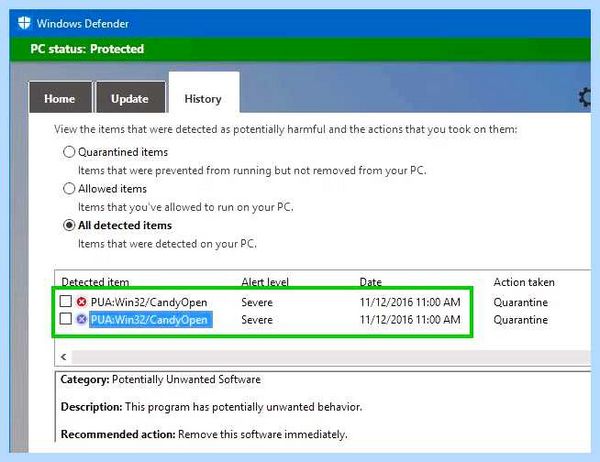Click the horizontal scrollbar track under list
600x462 pixels.
click(x=331, y=357)
